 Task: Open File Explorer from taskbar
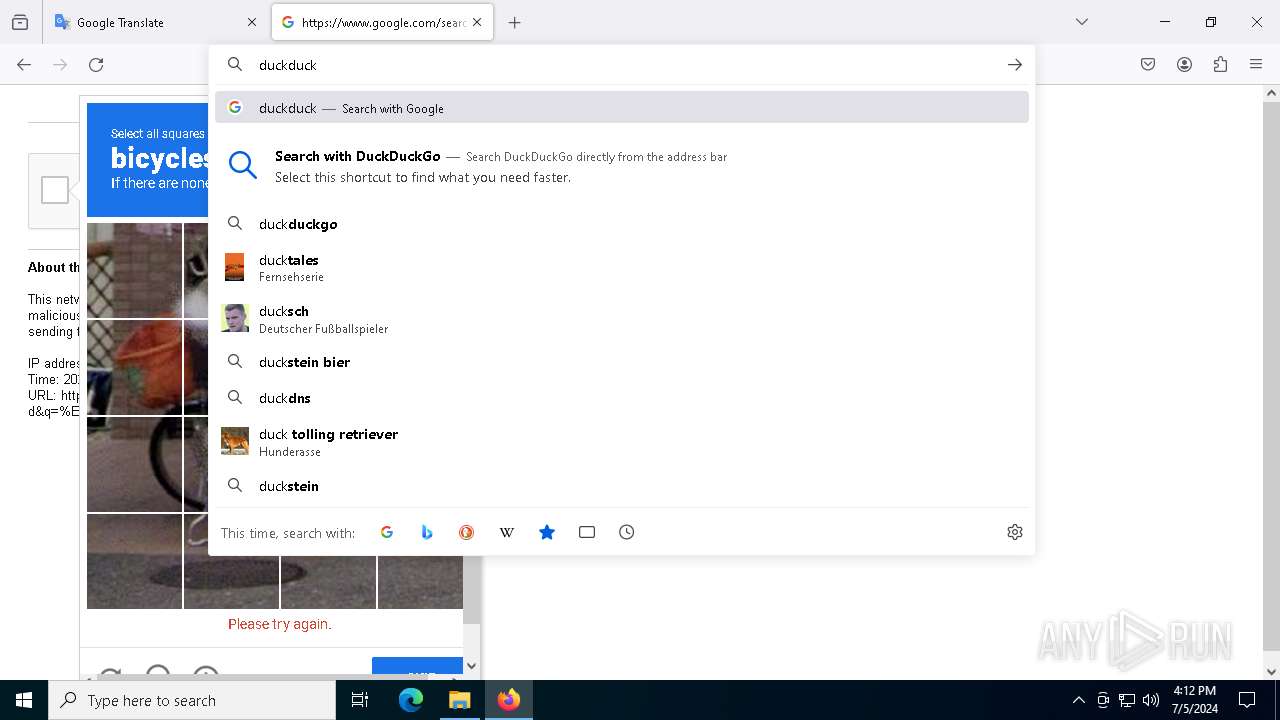(459, 700)
